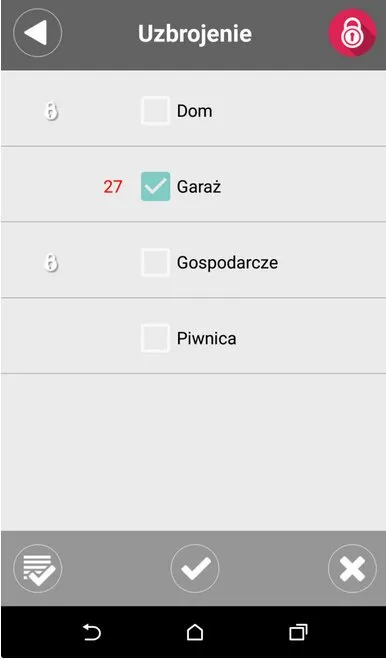Click the lock icon beside Gospodarcze

[51, 263]
